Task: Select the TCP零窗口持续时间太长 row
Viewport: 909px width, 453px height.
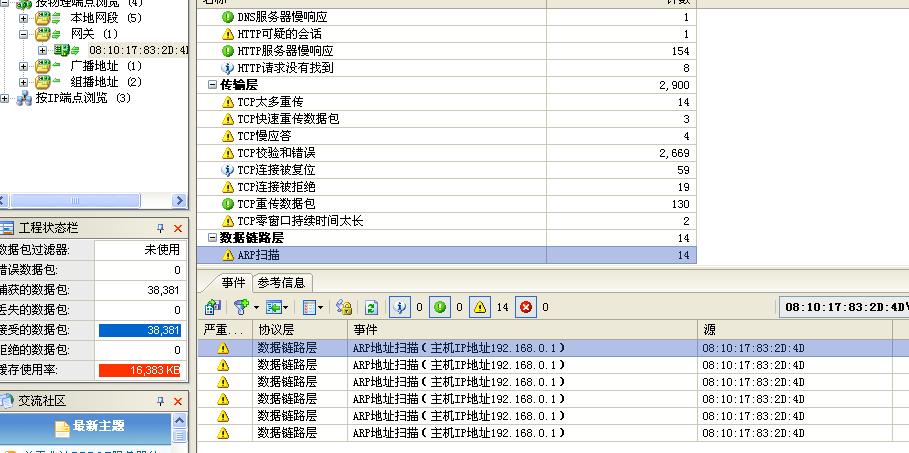Action: tap(446, 221)
